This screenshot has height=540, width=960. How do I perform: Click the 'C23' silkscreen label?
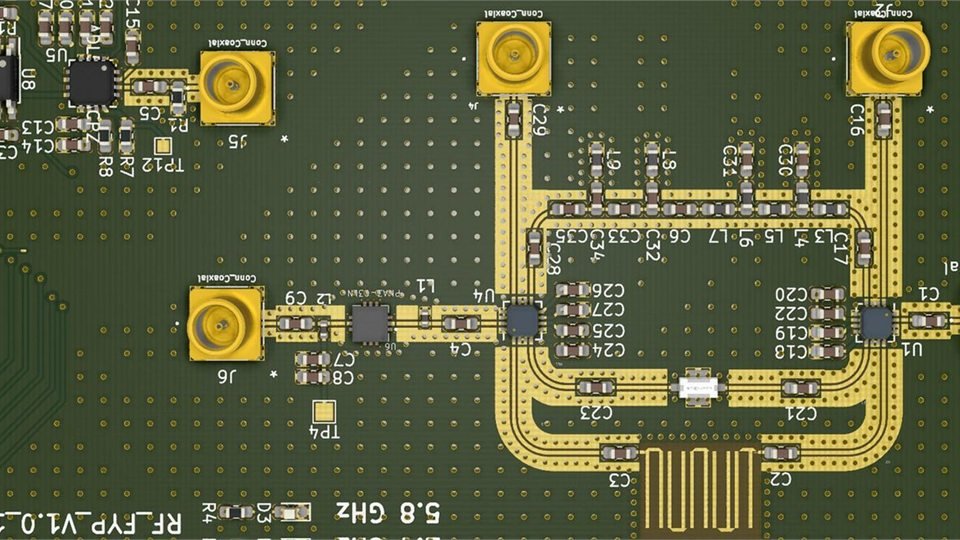point(596,413)
